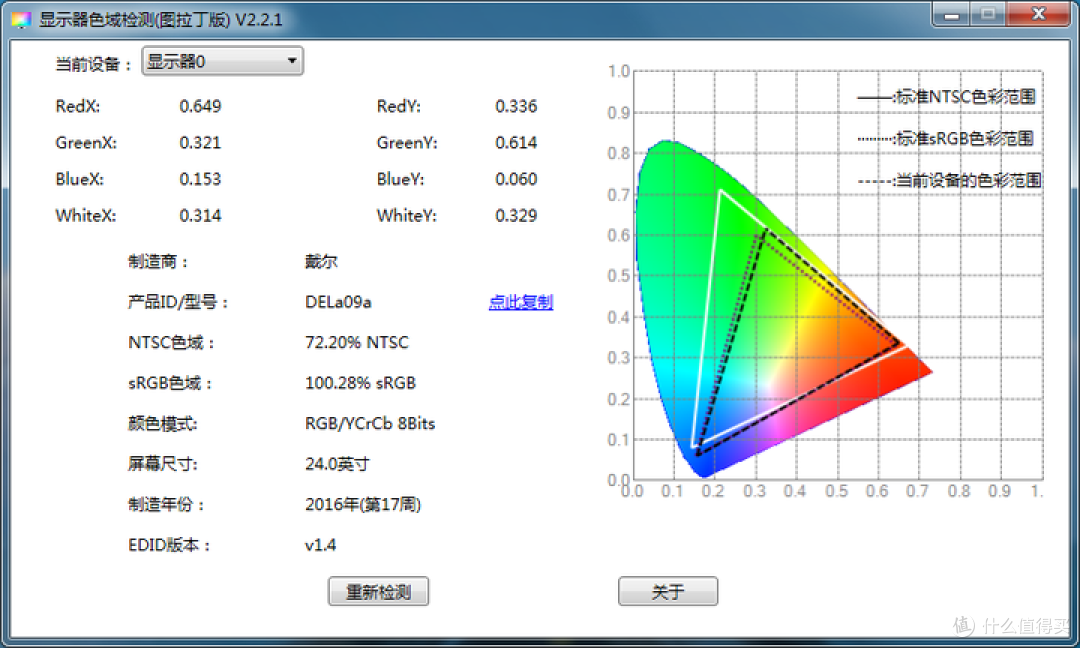This screenshot has width=1080, height=648.
Task: Select the RedY value 0.336
Action: 516,106
